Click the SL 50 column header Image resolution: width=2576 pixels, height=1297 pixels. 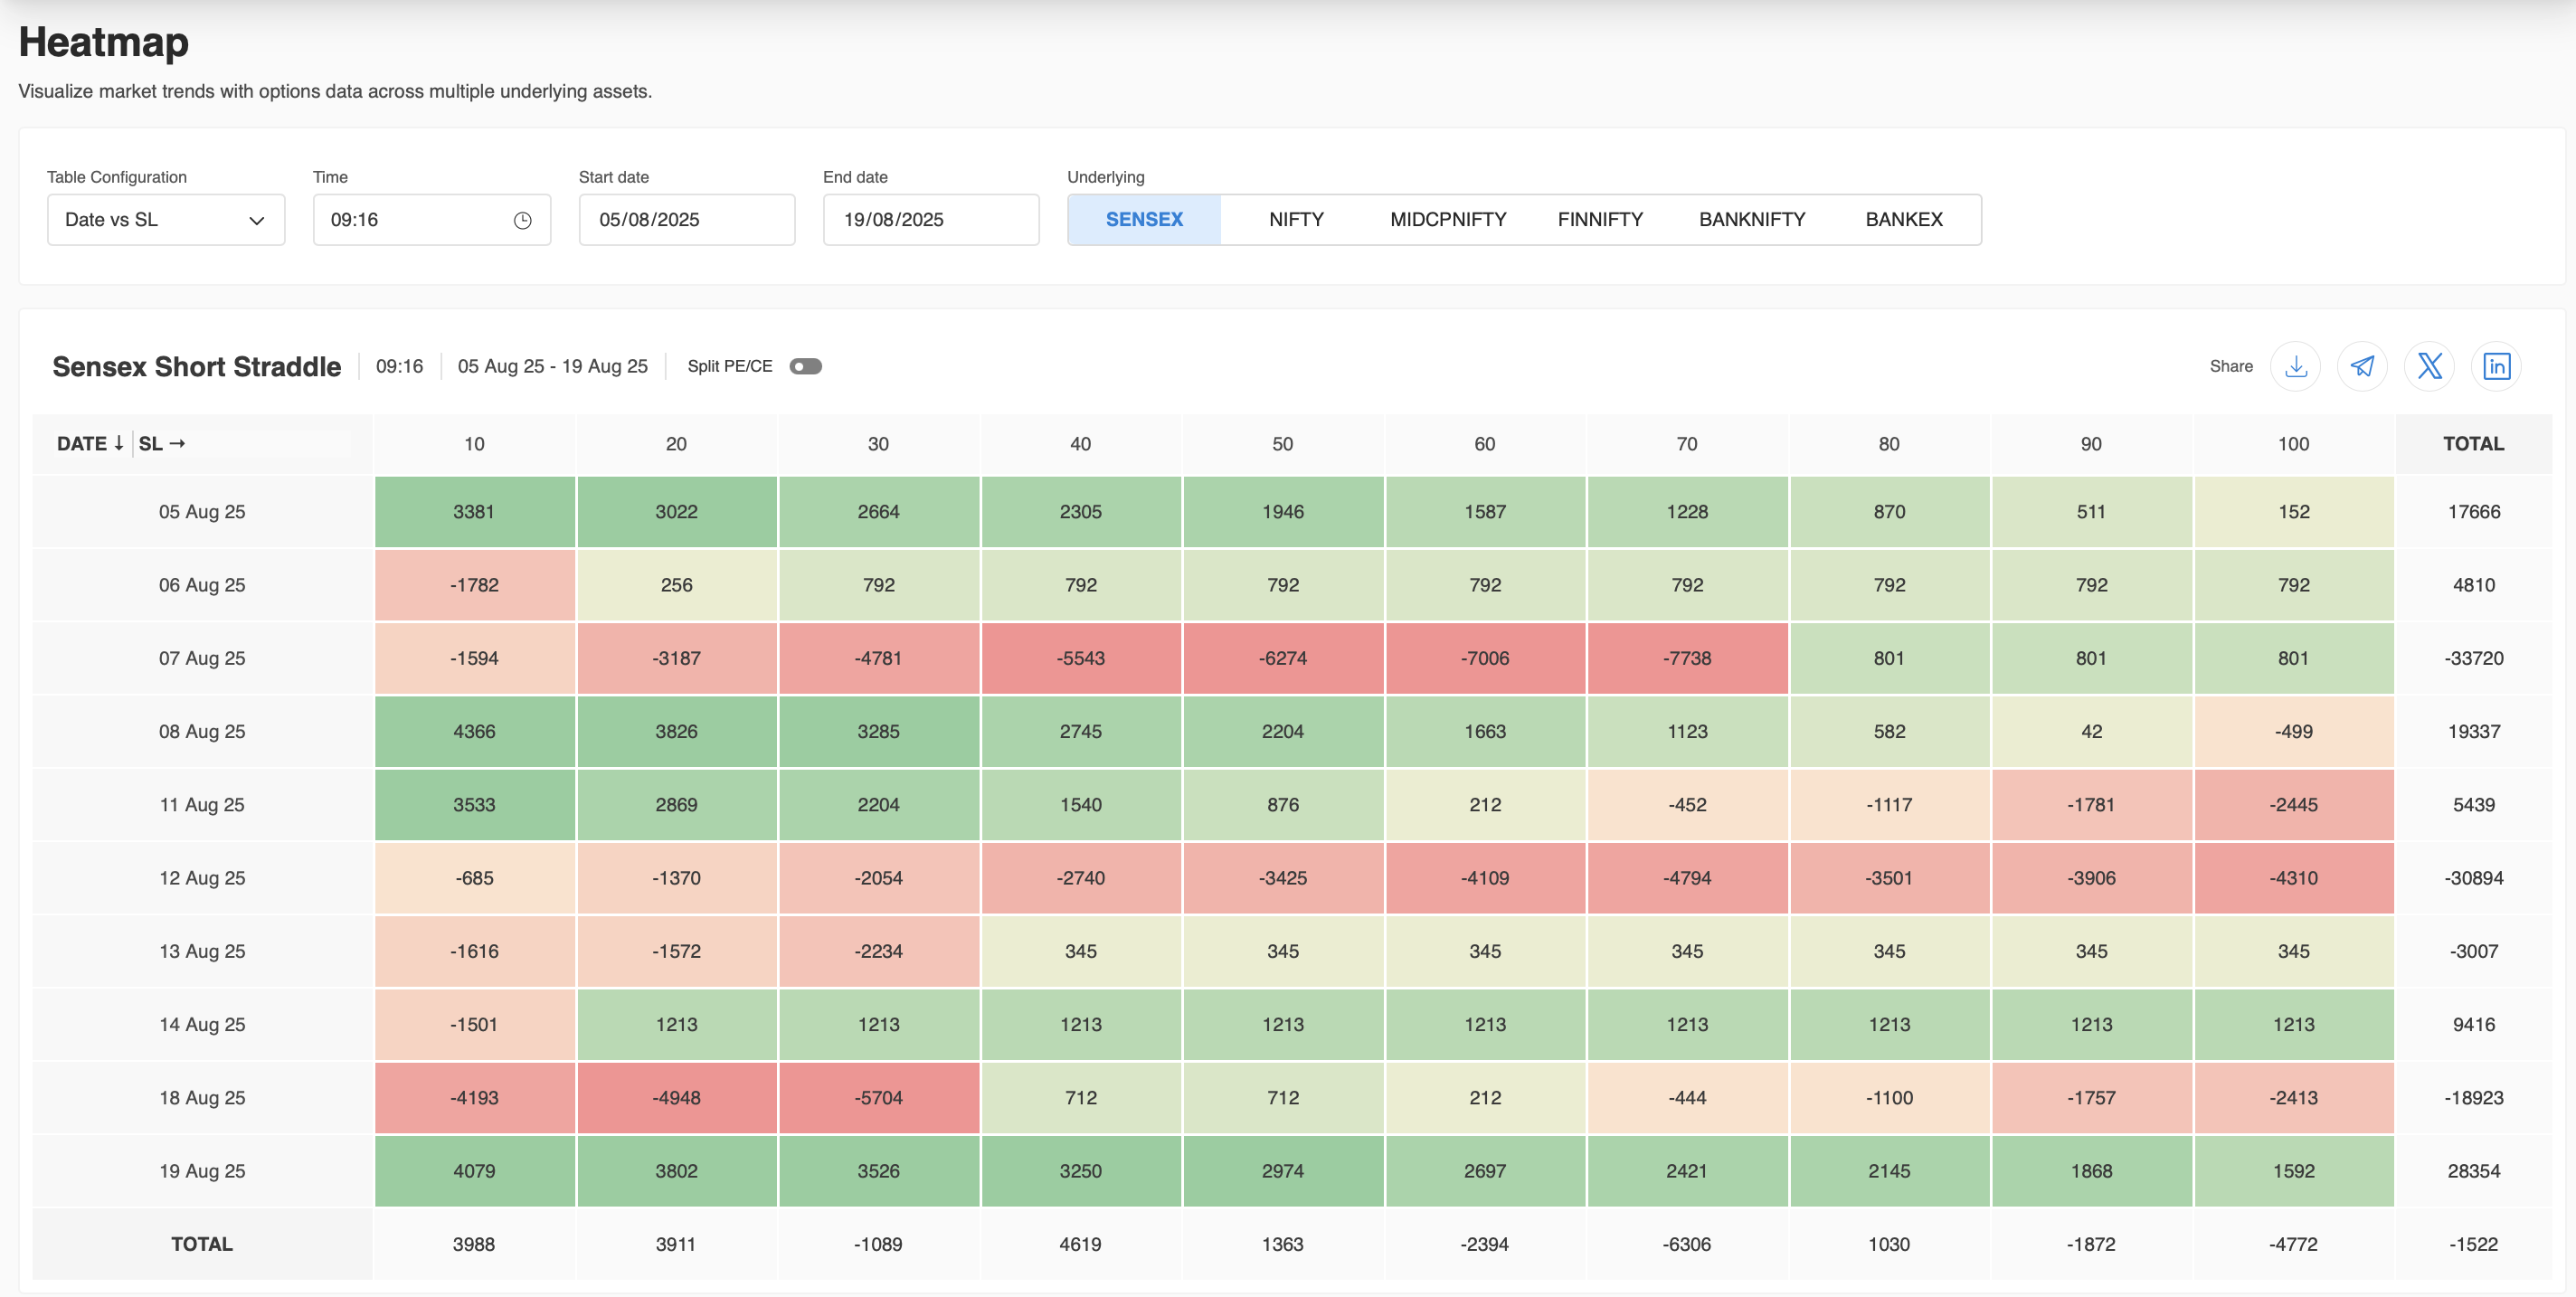(1282, 443)
